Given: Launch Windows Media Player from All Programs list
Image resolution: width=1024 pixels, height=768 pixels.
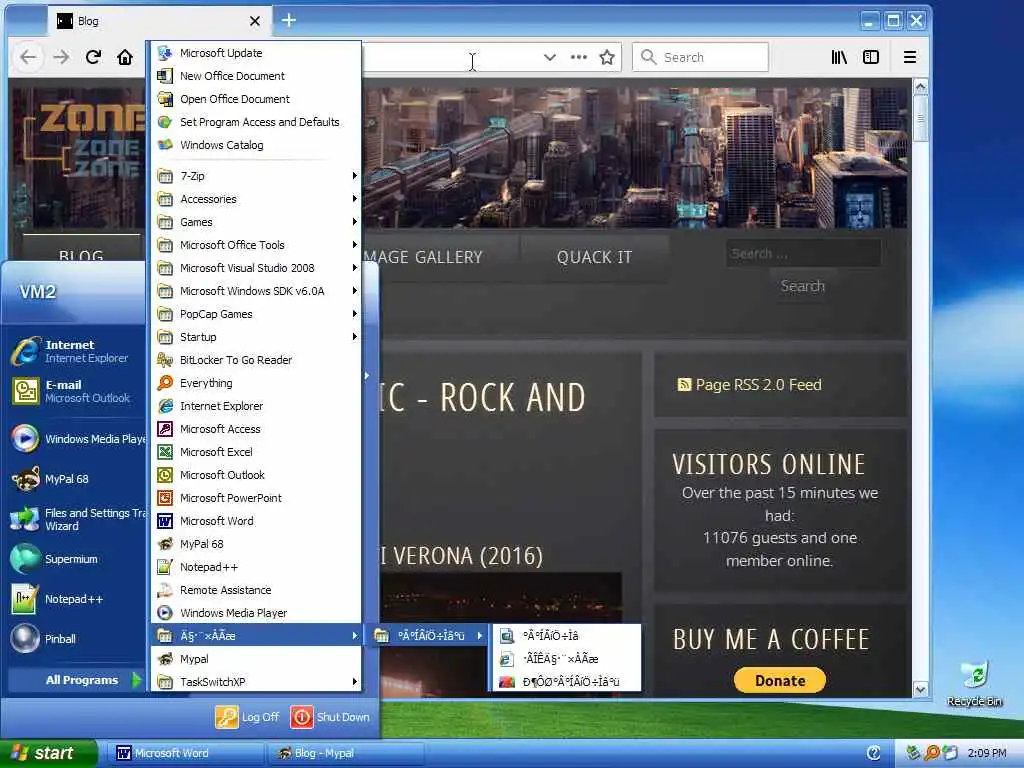Looking at the screenshot, I should (257, 613).
